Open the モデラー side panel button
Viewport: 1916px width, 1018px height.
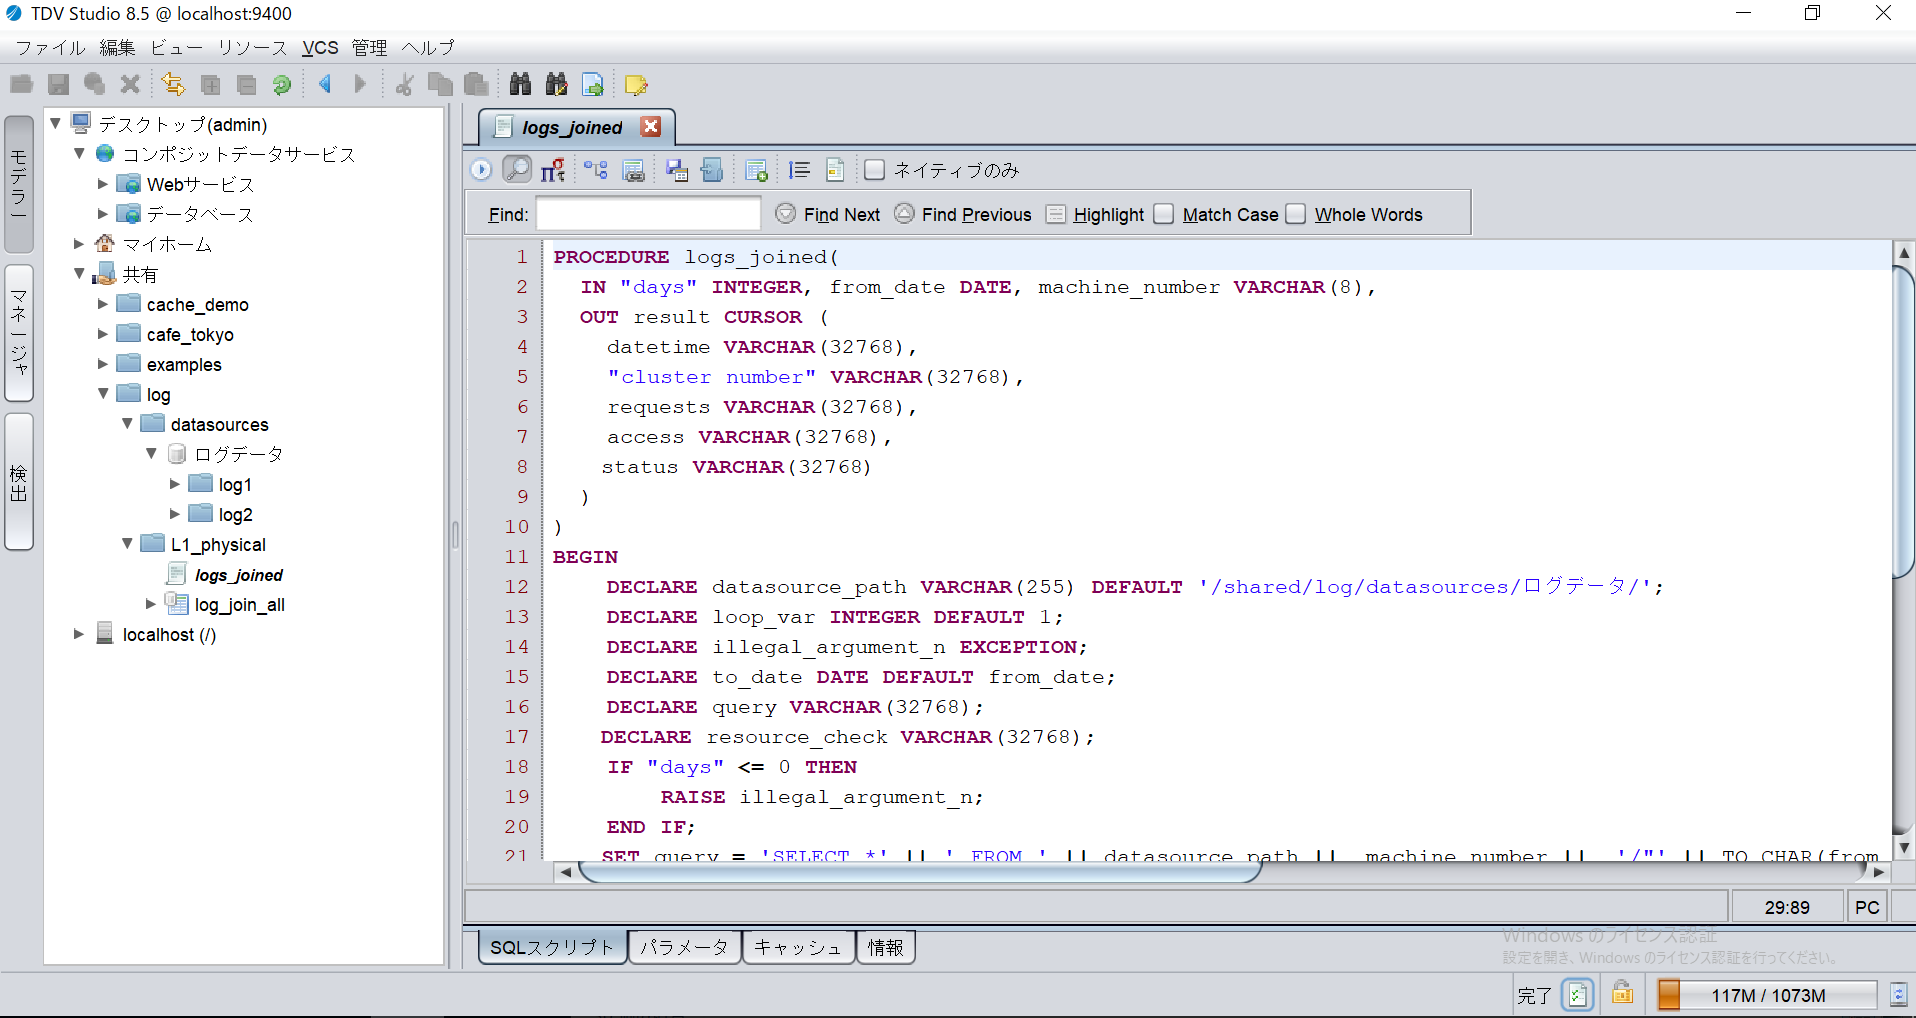[x=19, y=184]
